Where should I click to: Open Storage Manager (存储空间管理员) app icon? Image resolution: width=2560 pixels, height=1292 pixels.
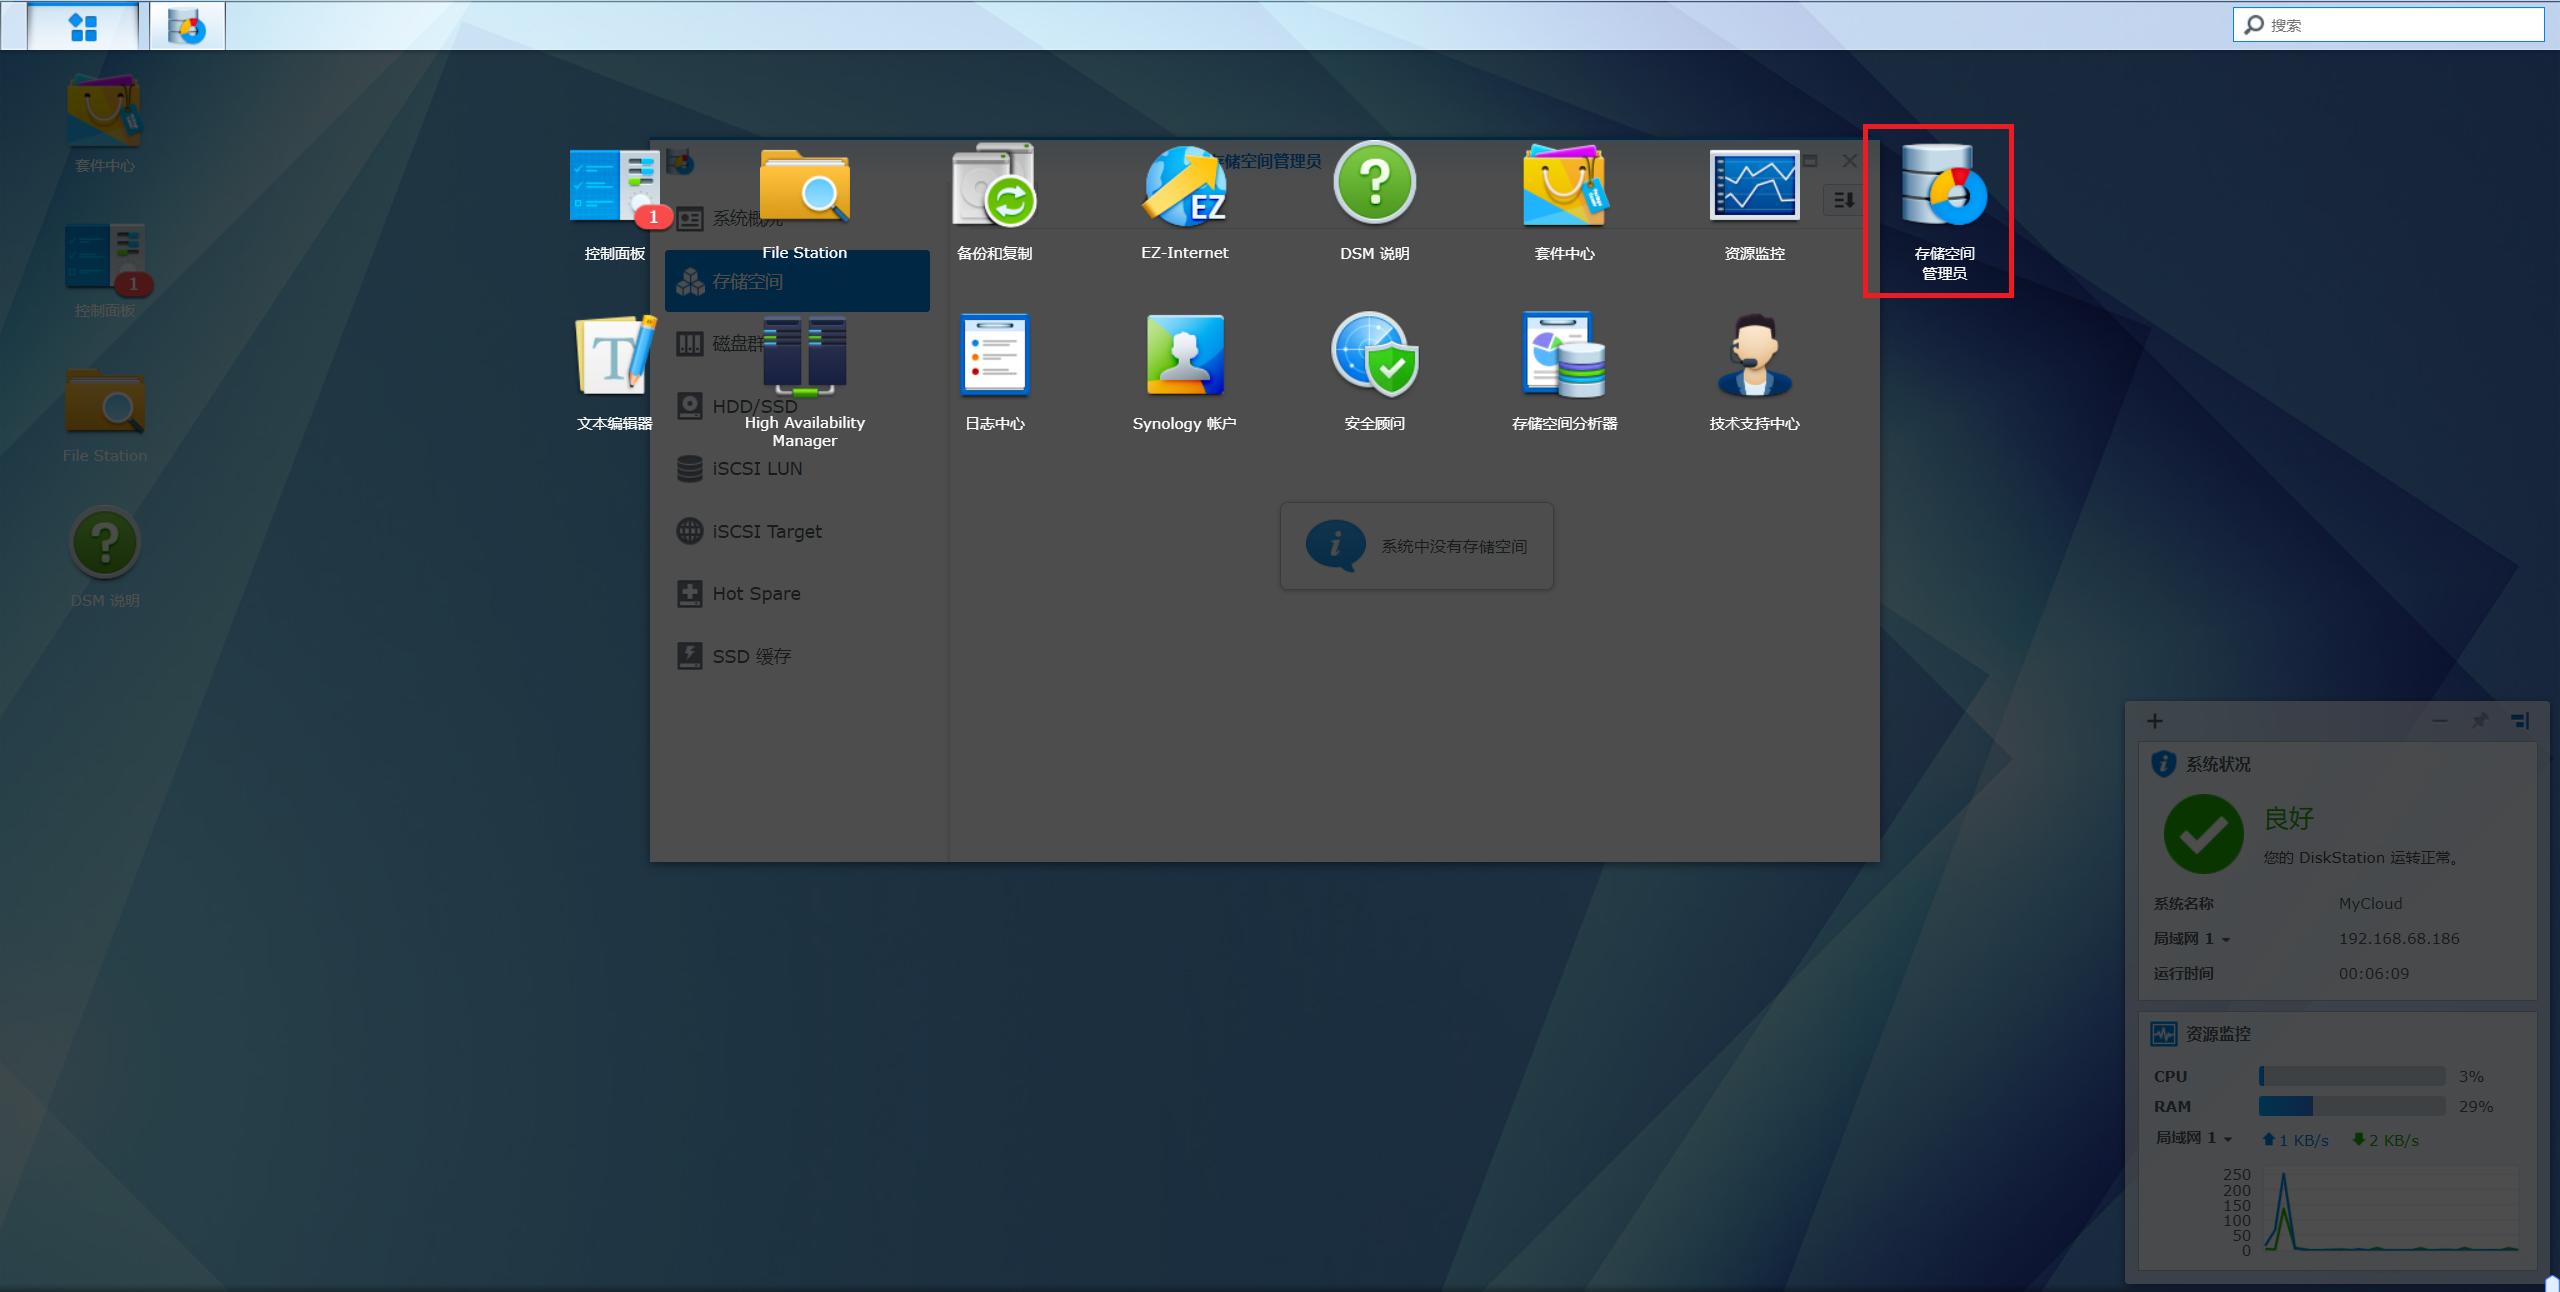point(1943,187)
